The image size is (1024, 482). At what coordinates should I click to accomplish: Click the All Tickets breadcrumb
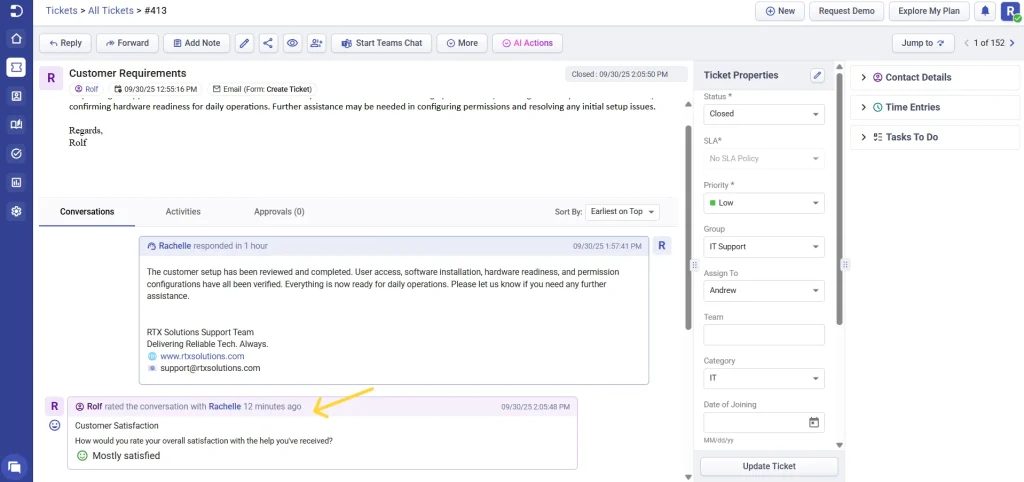[110, 10]
